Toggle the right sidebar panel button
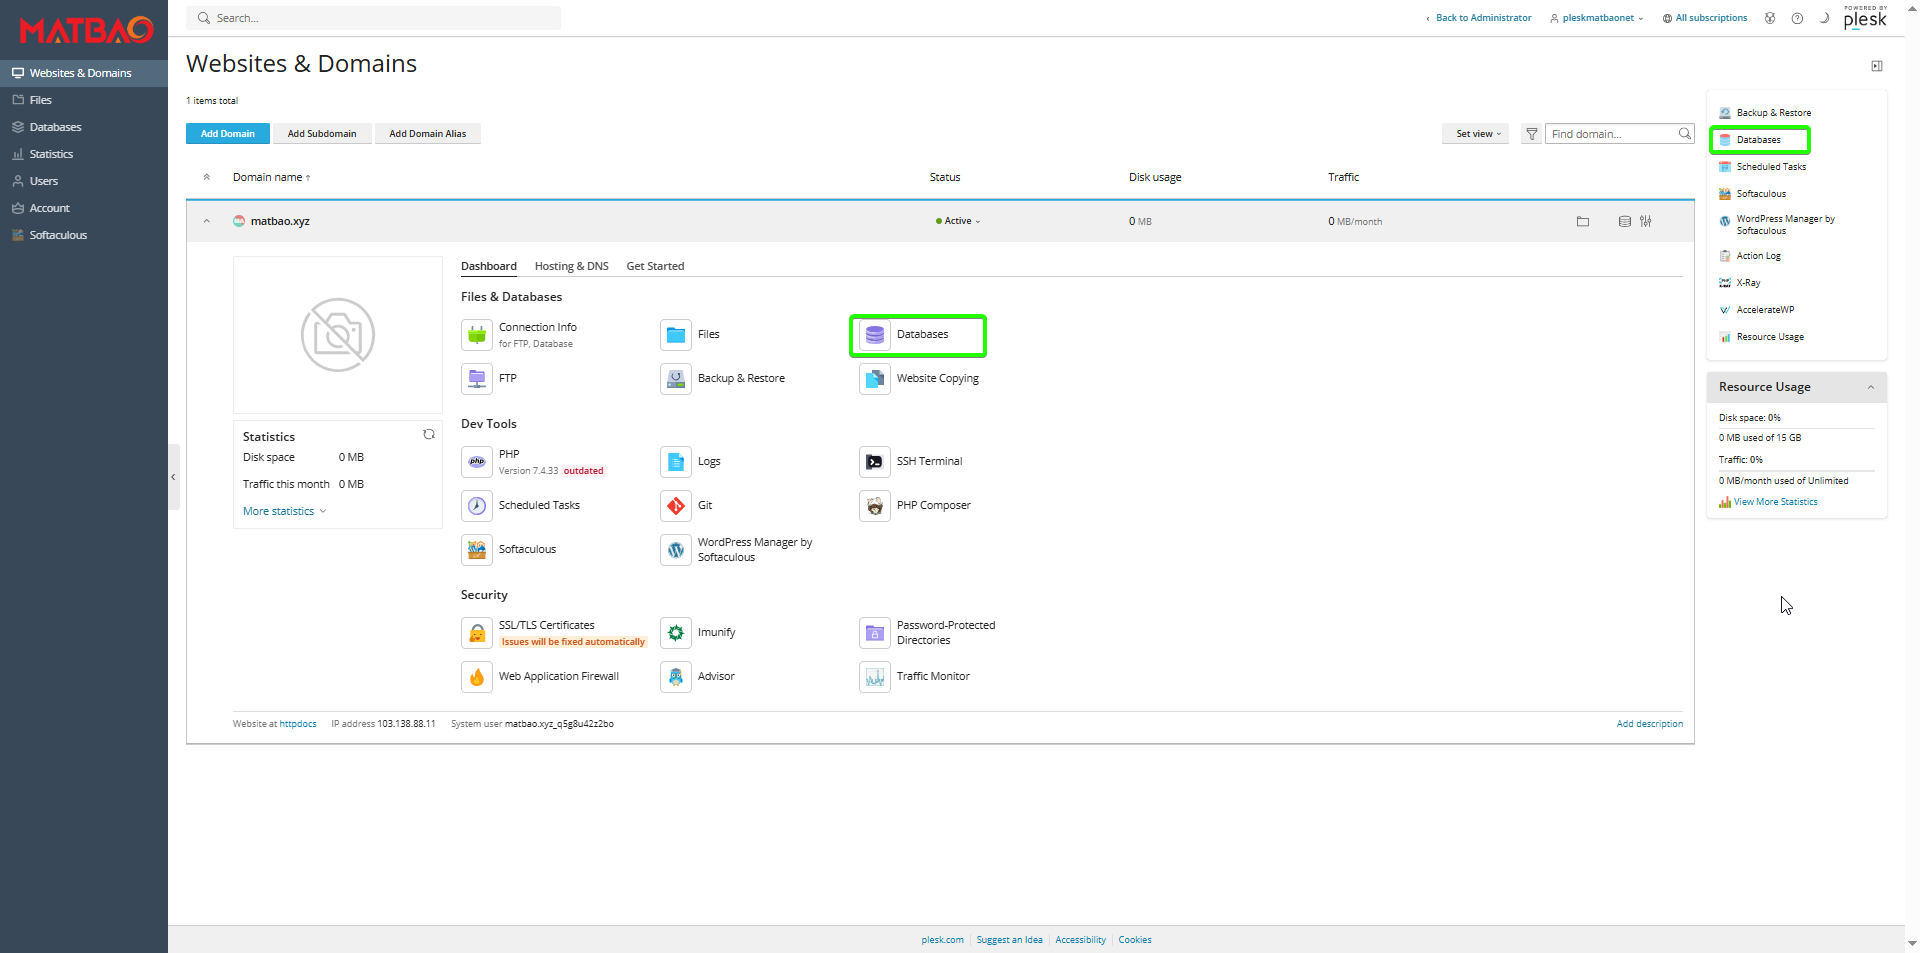Image resolution: width=1920 pixels, height=953 pixels. click(1877, 66)
